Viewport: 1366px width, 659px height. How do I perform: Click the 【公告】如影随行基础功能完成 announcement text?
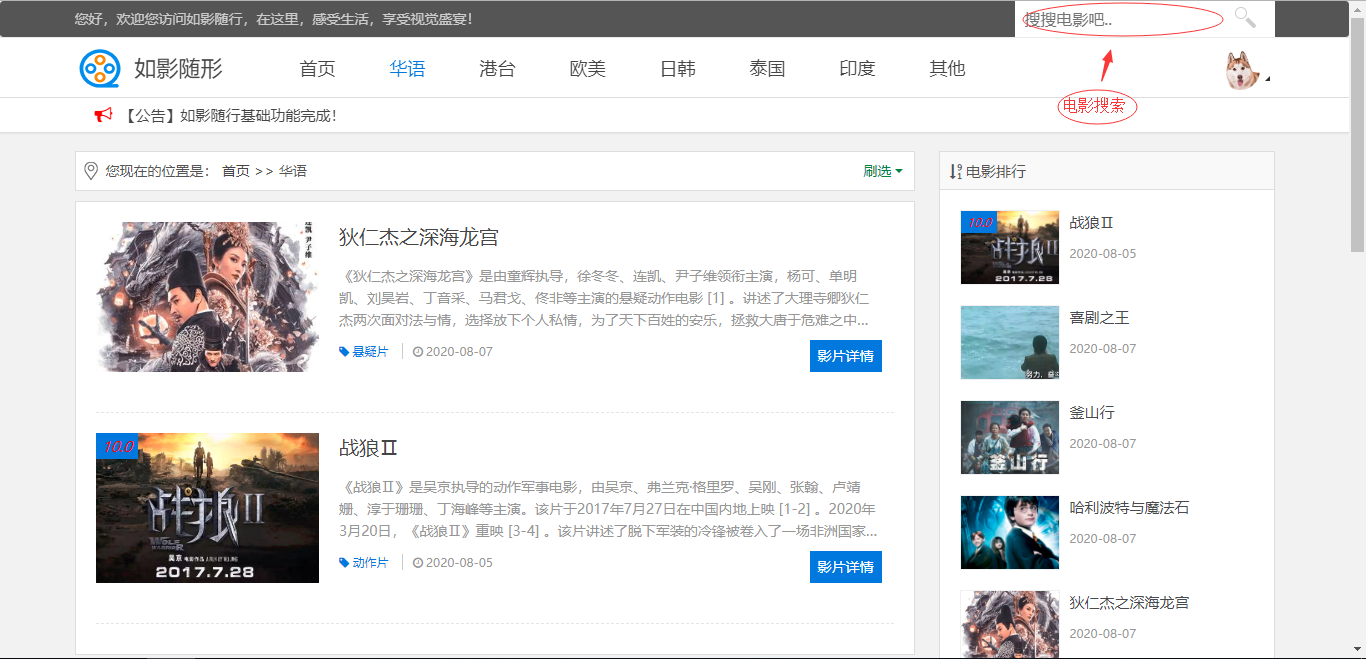point(231,116)
